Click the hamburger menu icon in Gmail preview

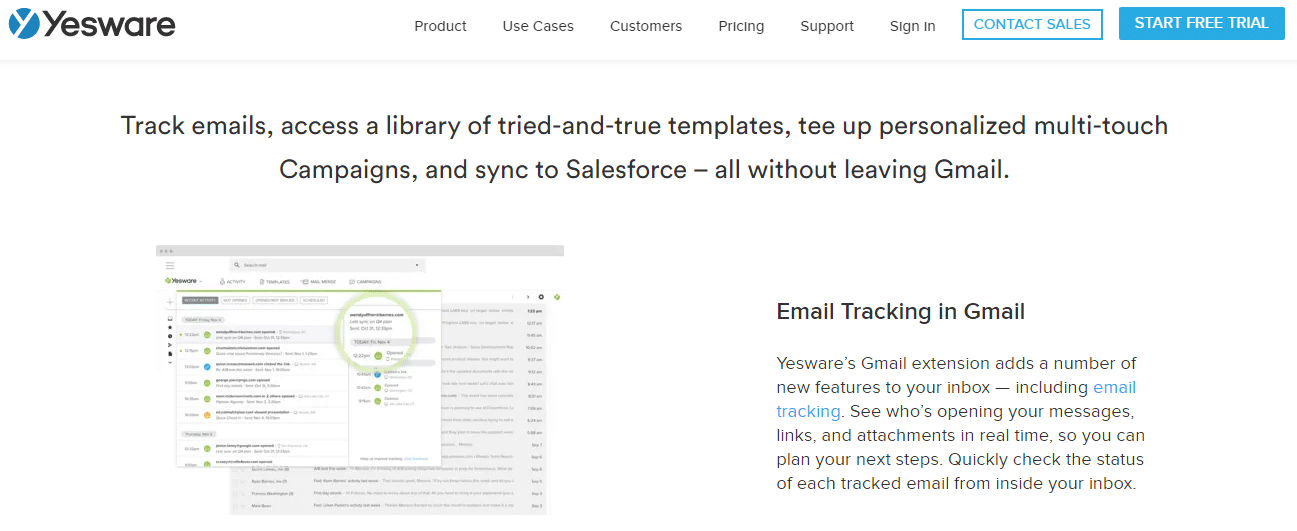point(170,265)
